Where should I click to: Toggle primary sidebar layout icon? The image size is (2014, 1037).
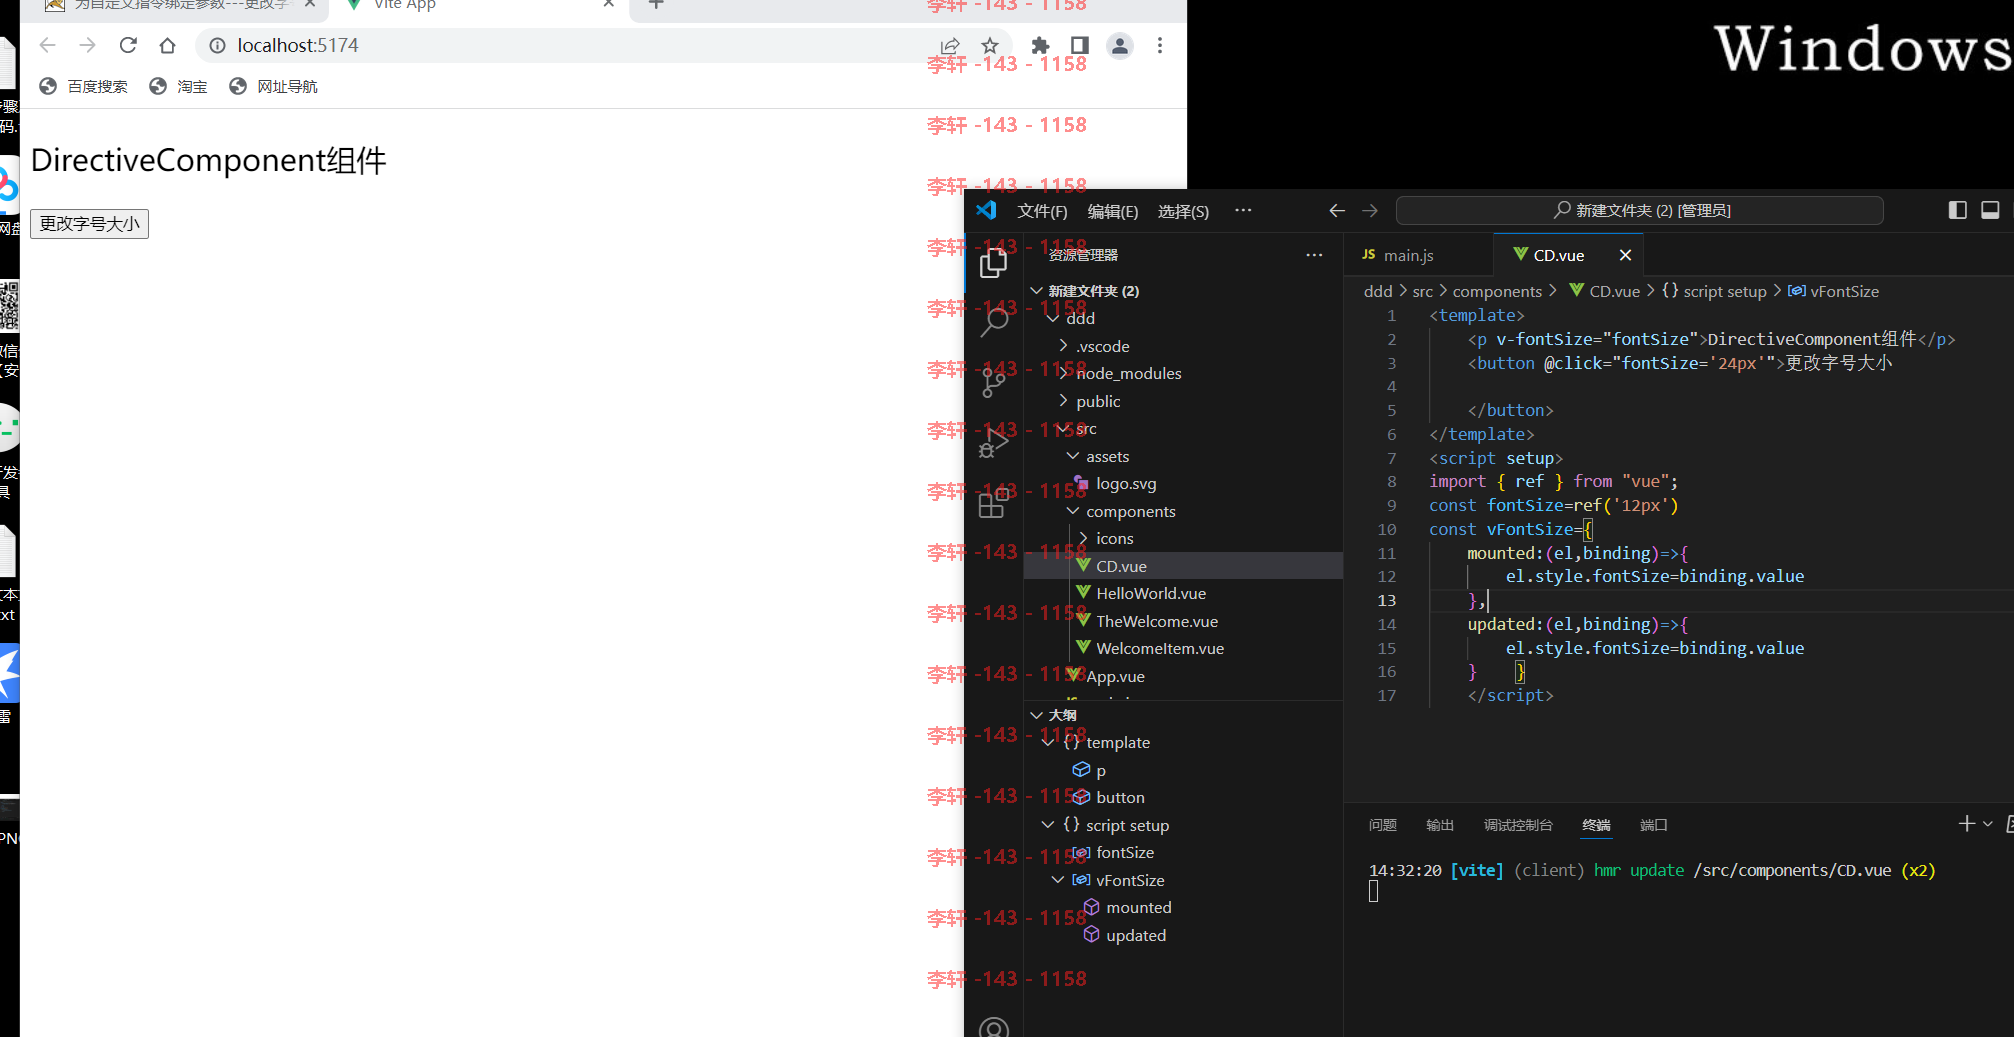(x=1958, y=210)
